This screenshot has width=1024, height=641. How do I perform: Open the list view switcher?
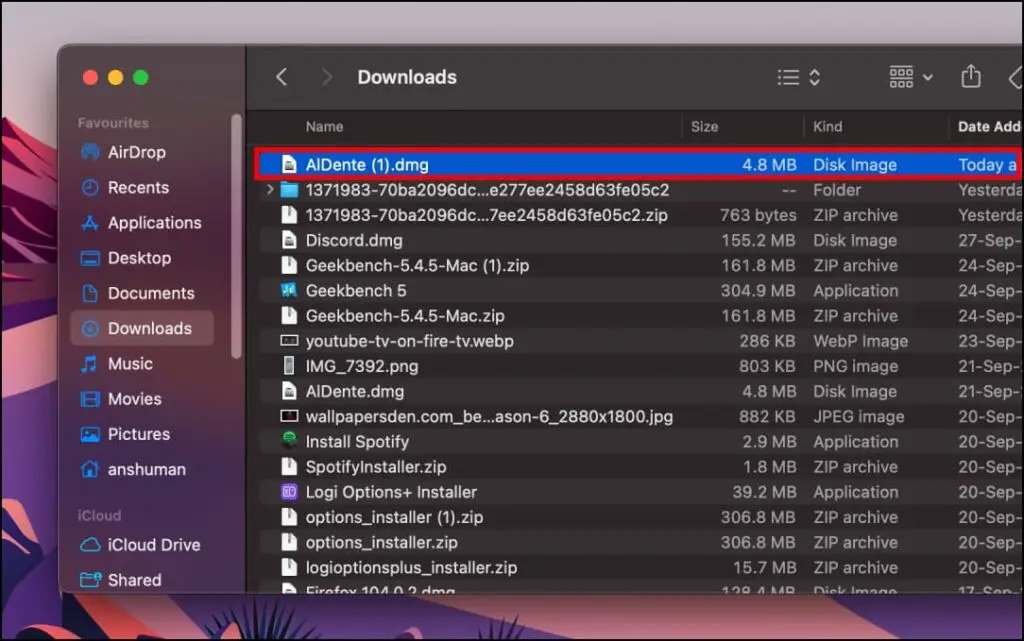[799, 78]
